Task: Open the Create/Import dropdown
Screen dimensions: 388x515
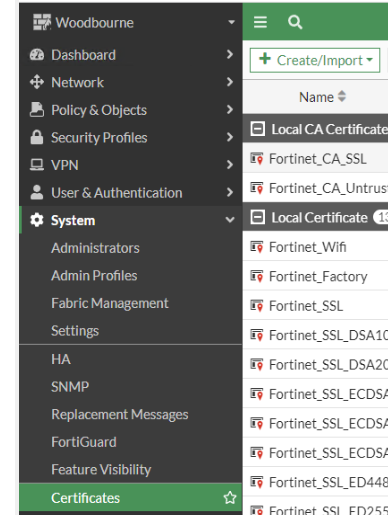Action: click(x=315, y=60)
